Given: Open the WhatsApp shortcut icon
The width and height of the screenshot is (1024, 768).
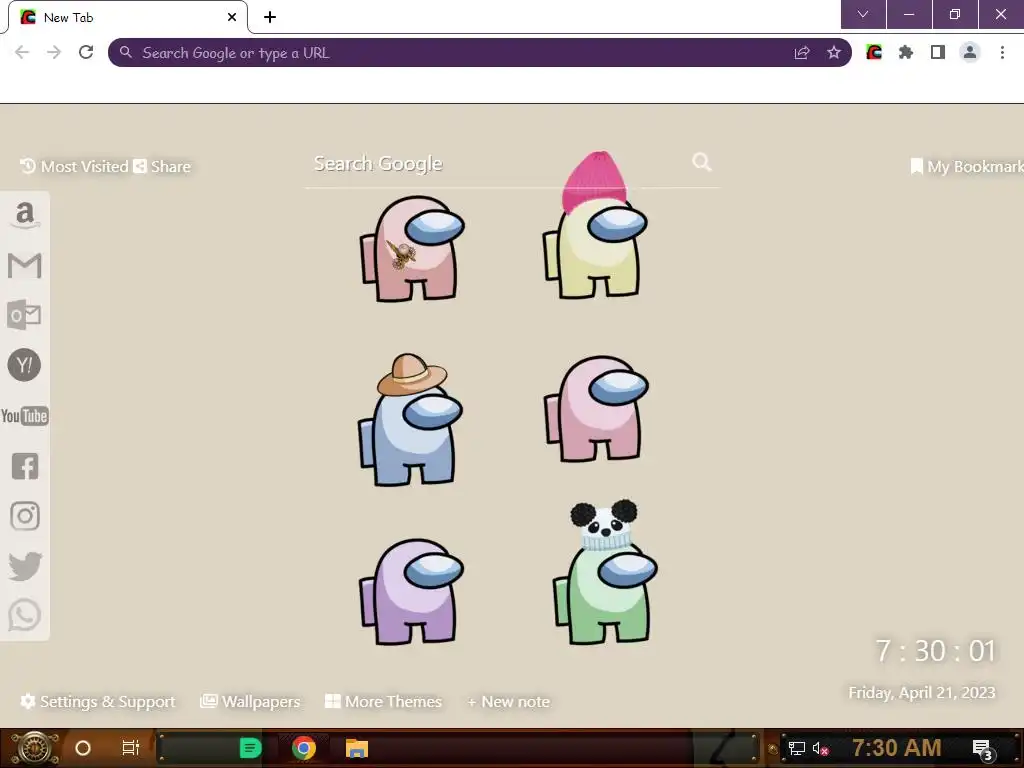Looking at the screenshot, I should point(25,615).
